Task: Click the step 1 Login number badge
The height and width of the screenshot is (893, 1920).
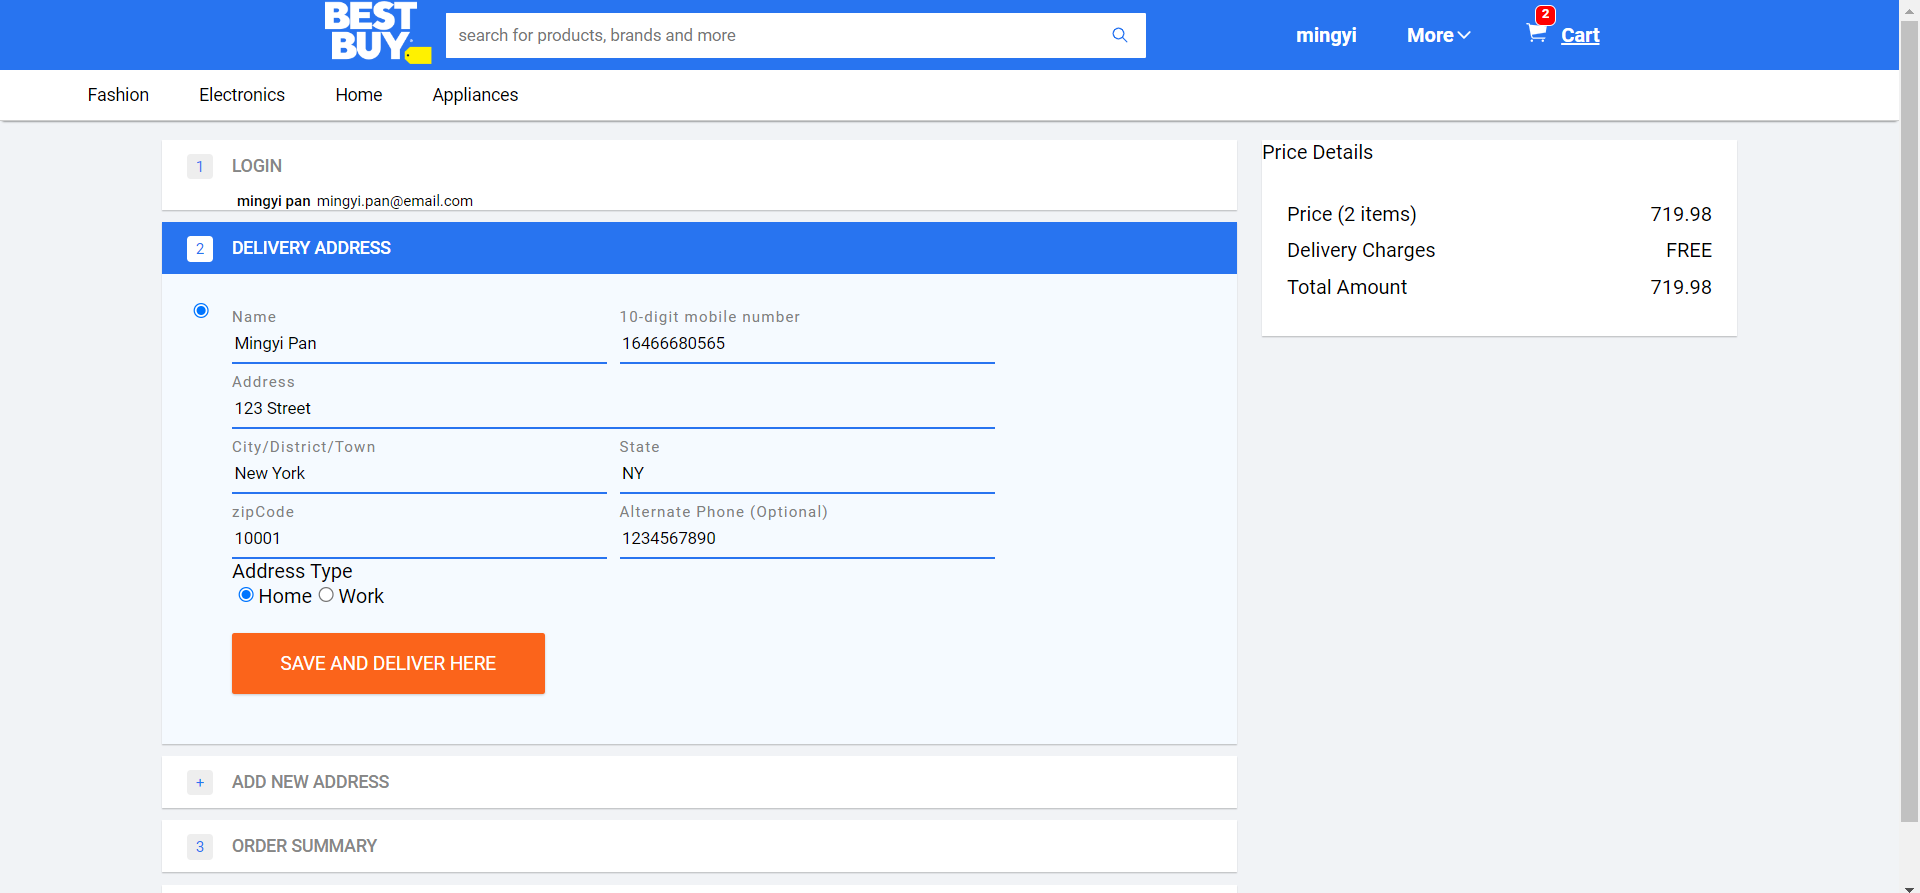Action: point(200,166)
